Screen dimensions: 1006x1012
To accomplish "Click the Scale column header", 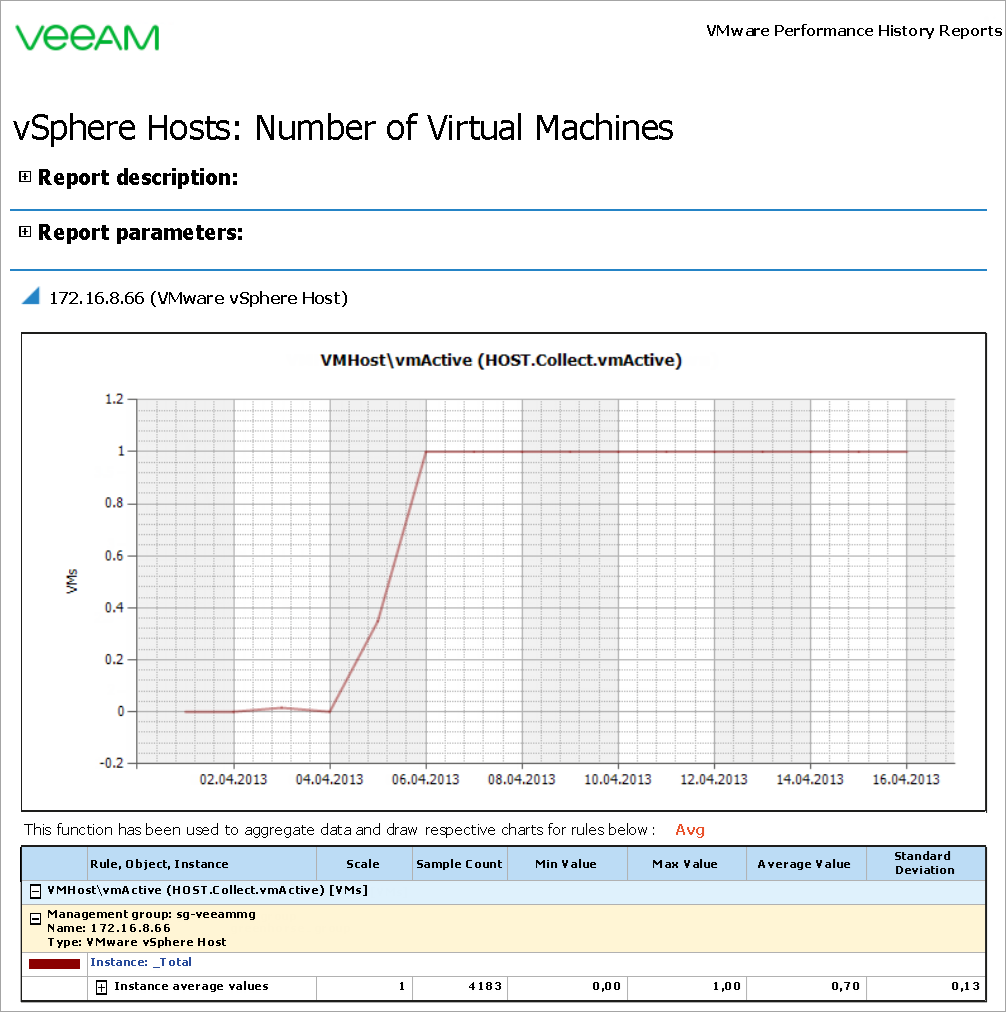I will coord(363,864).
